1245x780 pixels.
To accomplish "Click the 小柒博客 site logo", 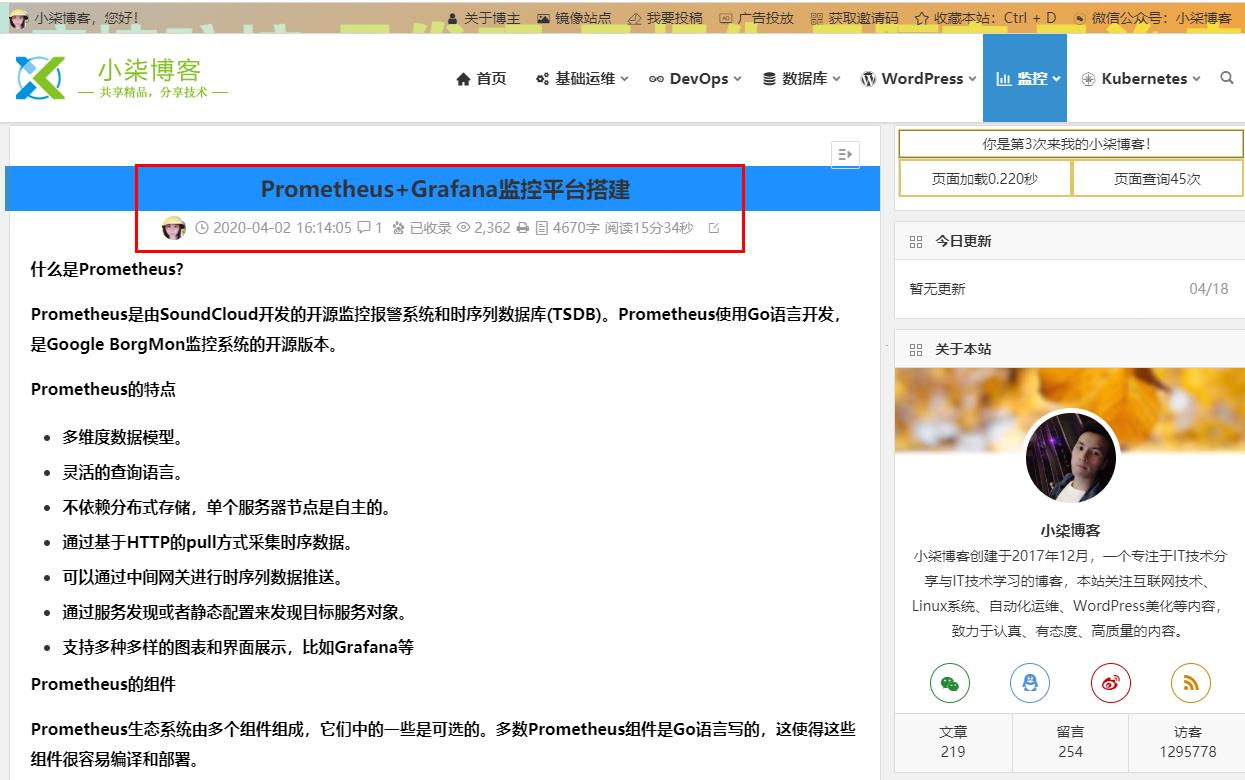I will (x=122, y=78).
